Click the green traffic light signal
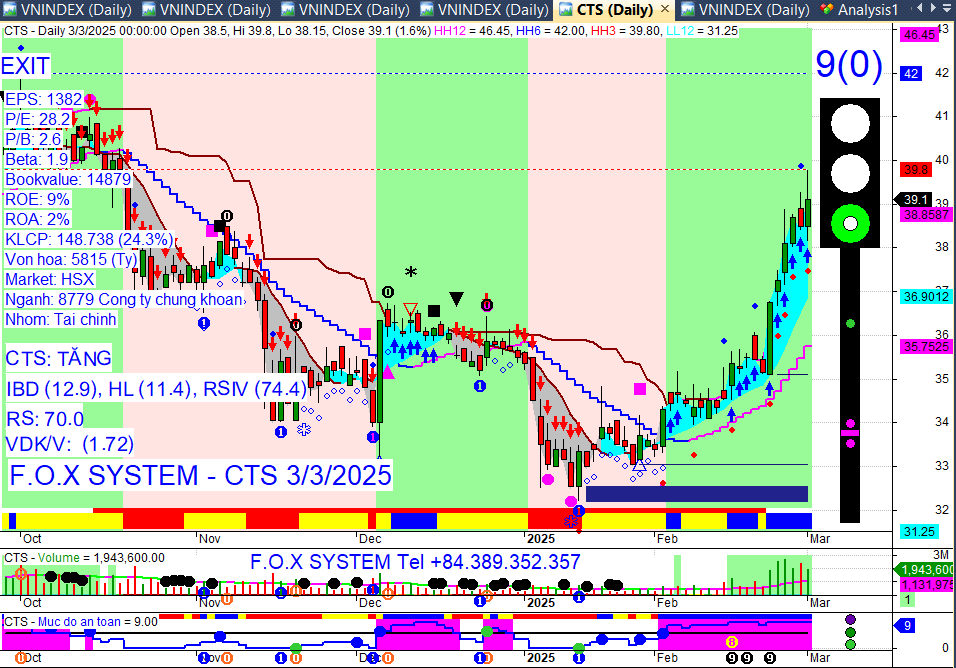The image size is (956, 668). click(x=850, y=224)
